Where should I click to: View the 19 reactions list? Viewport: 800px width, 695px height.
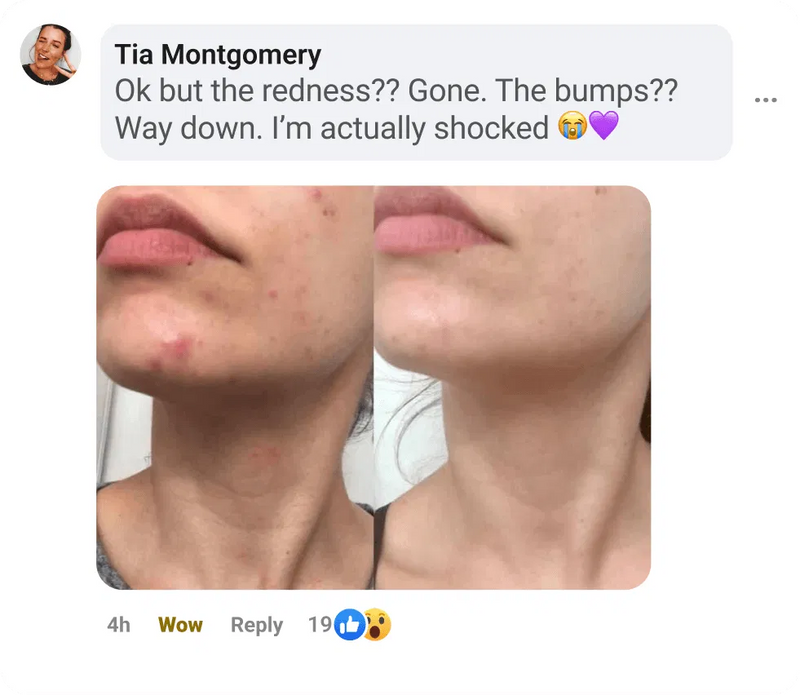pos(320,625)
